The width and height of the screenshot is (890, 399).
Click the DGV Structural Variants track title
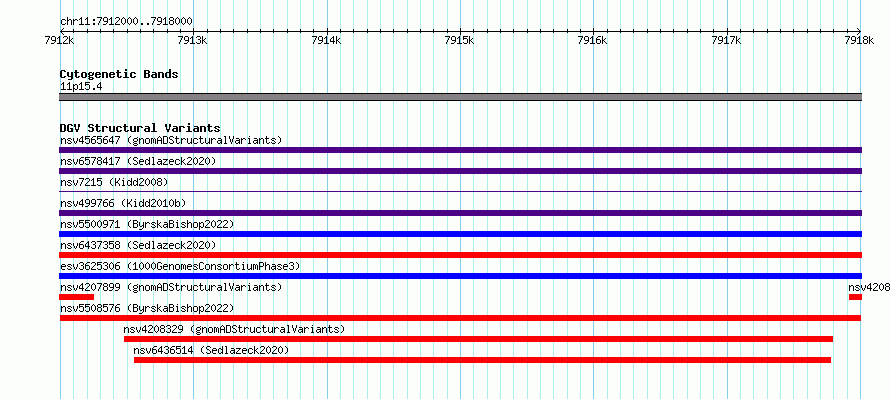click(140, 128)
